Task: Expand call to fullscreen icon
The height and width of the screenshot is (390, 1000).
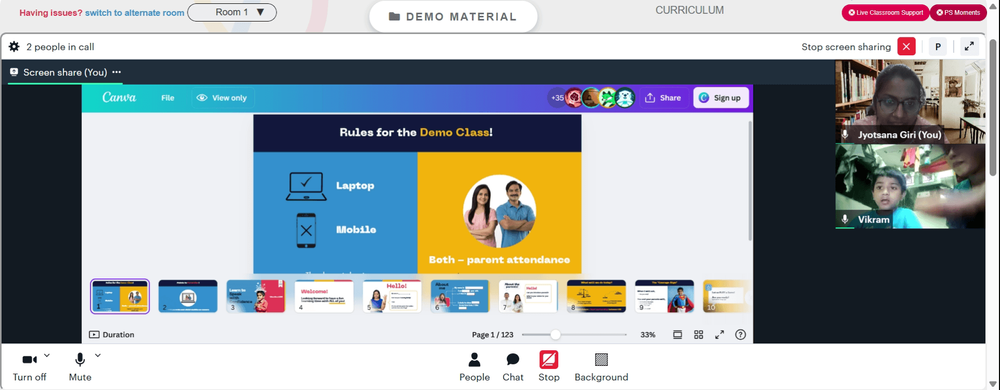Action: pos(969,47)
